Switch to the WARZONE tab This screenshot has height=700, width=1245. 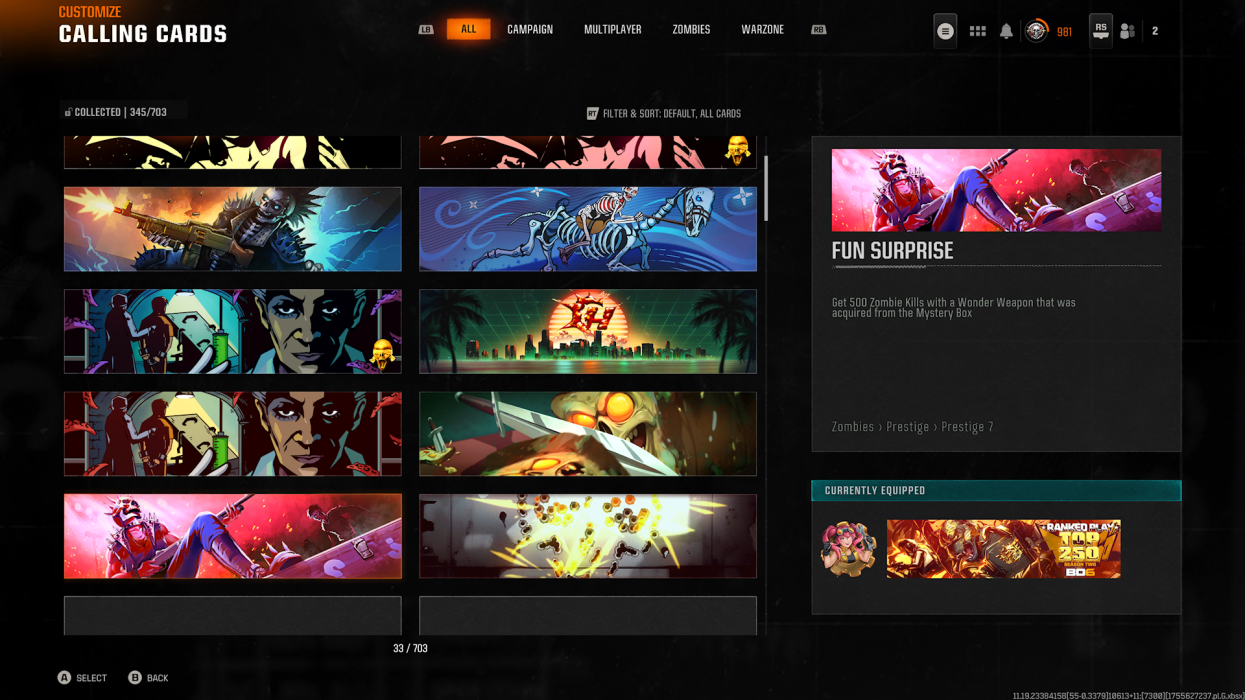point(762,30)
